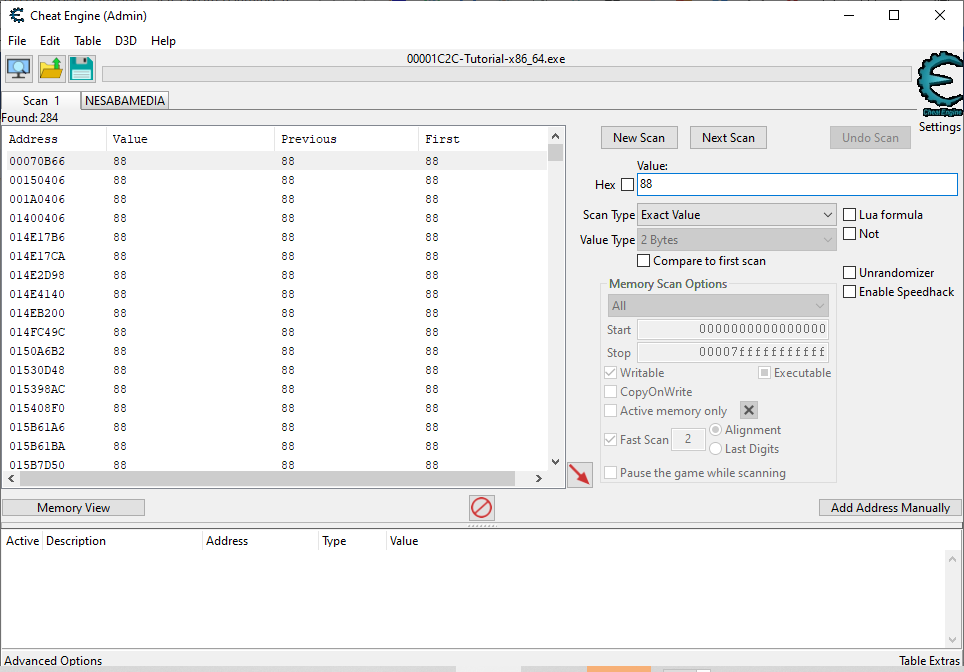Open the Table menu
Image resolution: width=964 pixels, height=672 pixels.
point(87,41)
